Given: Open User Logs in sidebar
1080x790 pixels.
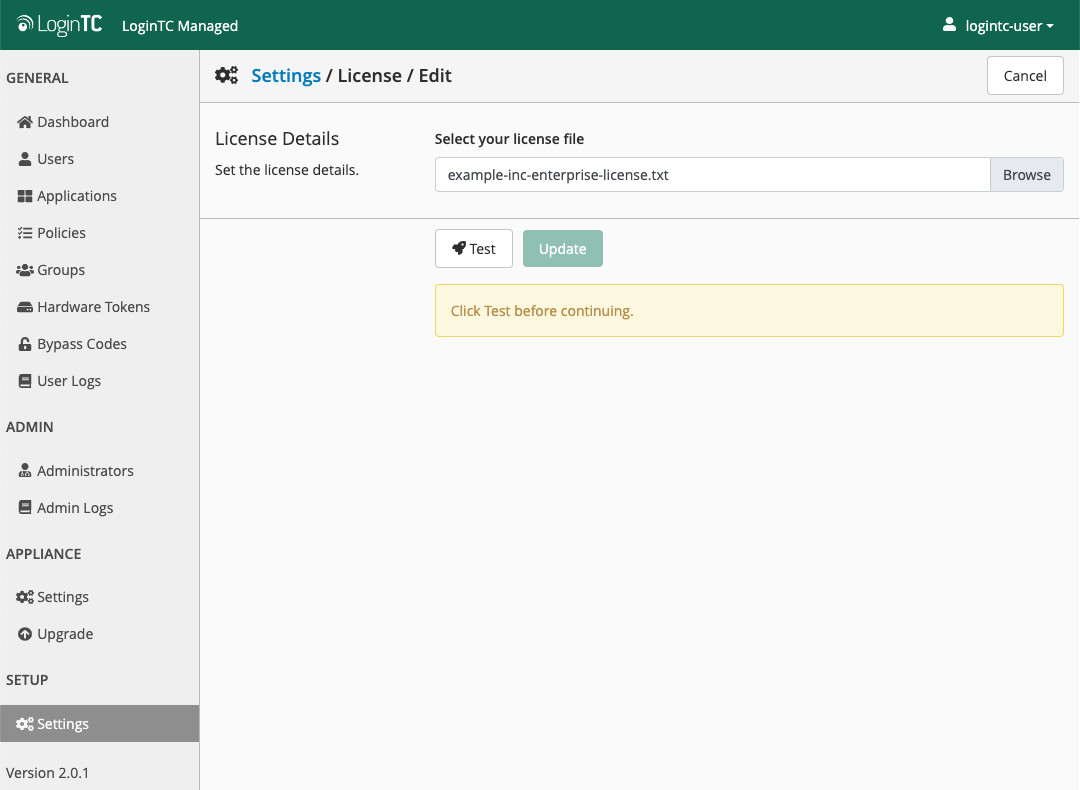Looking at the screenshot, I should (x=68, y=381).
